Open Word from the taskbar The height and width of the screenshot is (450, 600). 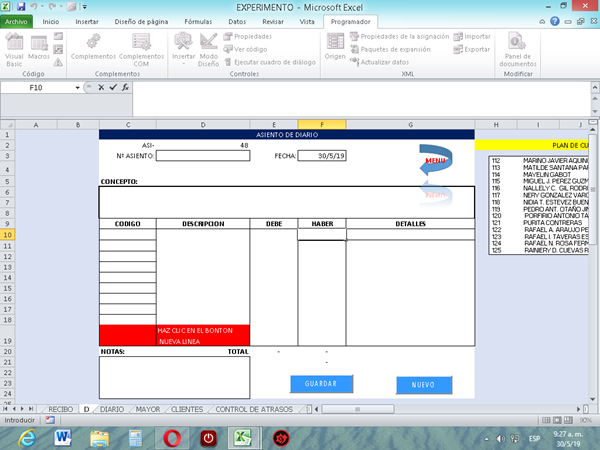coord(63,438)
